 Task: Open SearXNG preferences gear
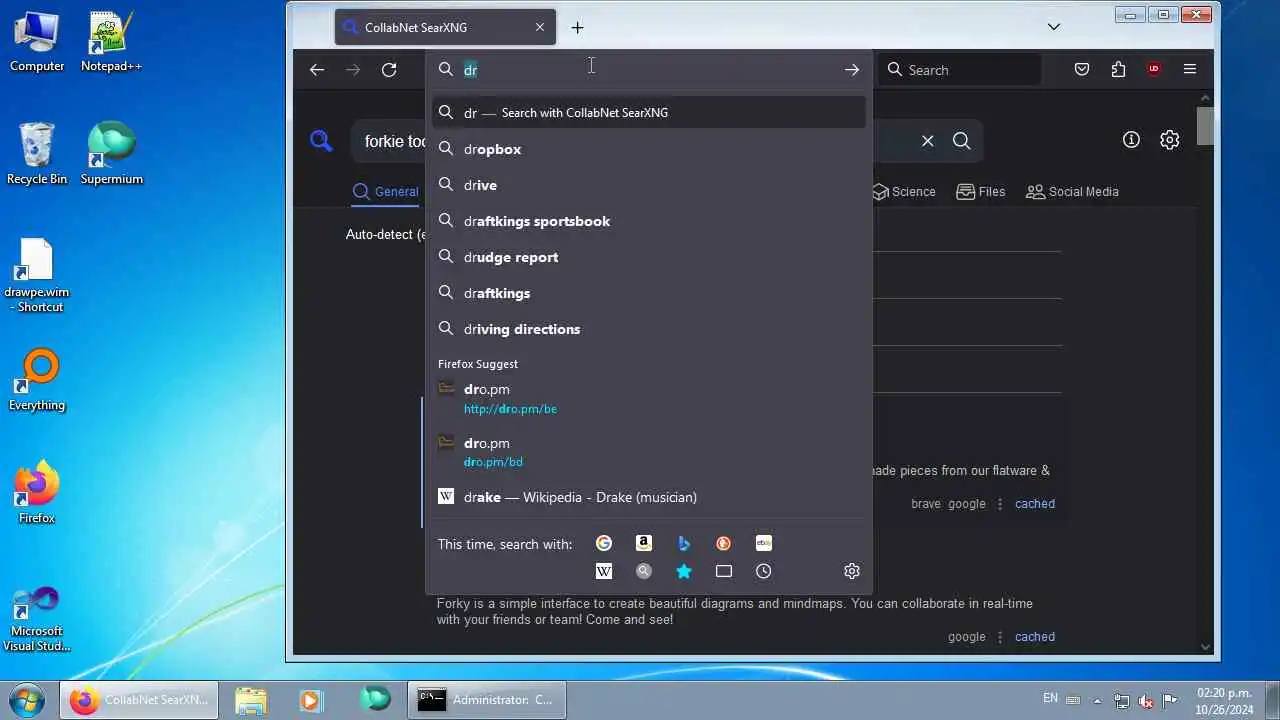click(1170, 140)
